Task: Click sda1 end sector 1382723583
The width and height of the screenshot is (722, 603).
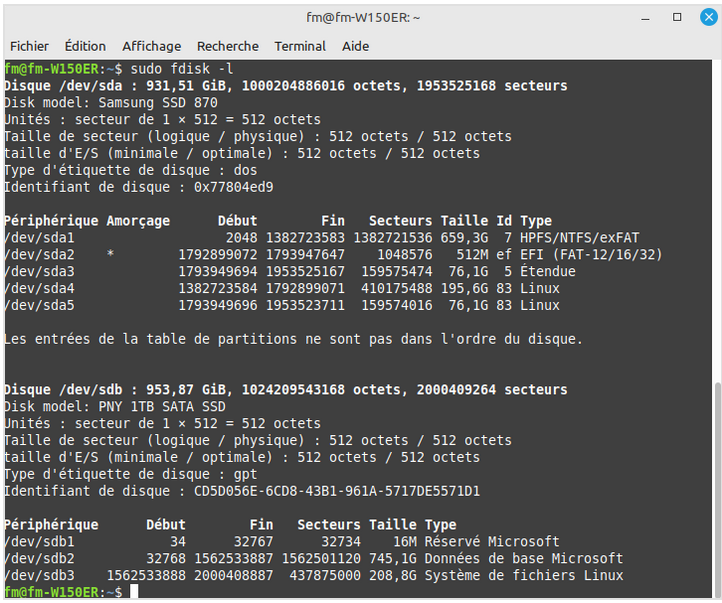Action: [305, 238]
